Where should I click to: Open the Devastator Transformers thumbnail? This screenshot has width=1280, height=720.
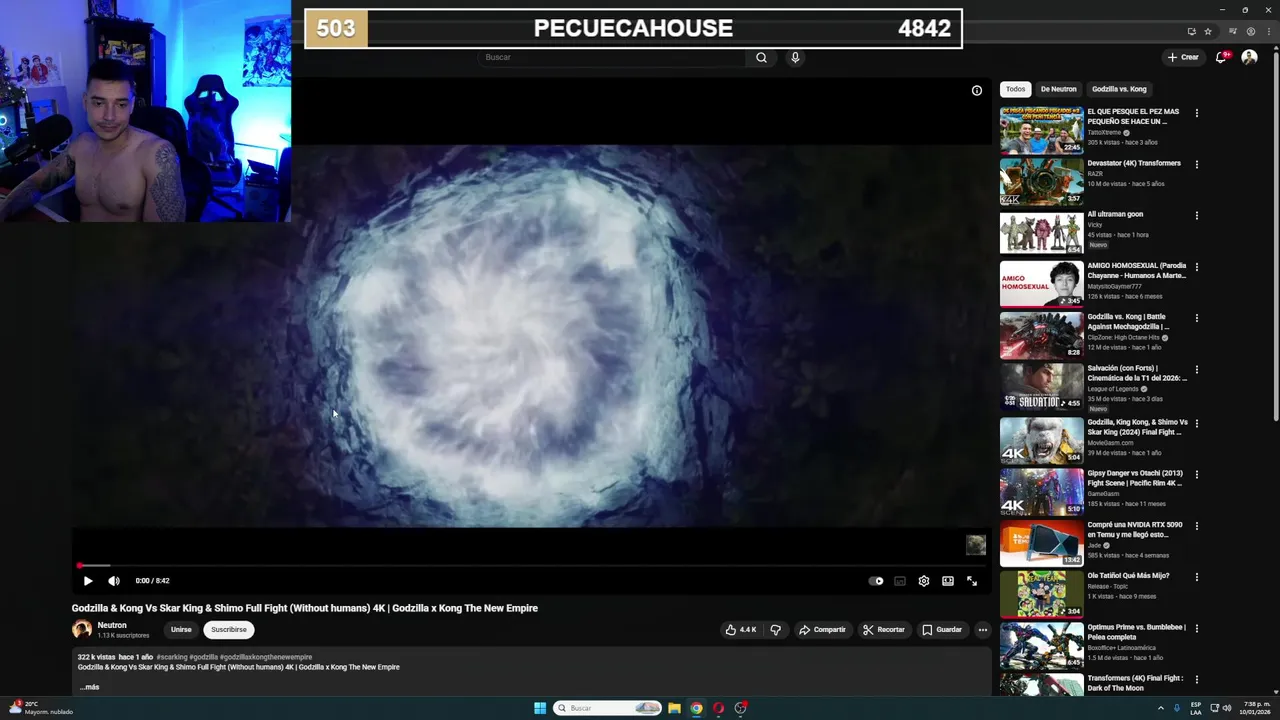coord(1041,181)
